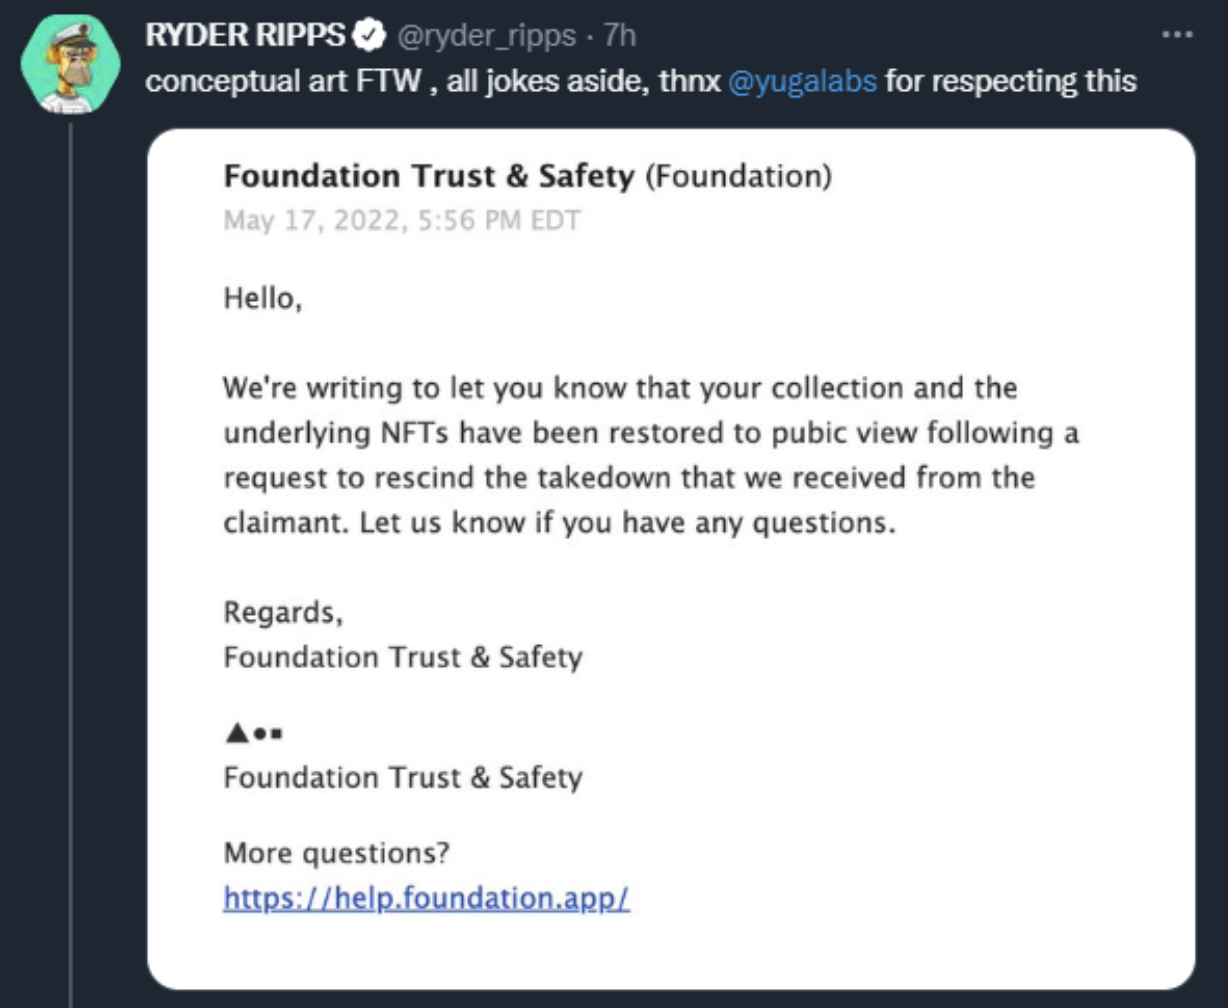Click the circle shape in Foundation's logo
1228x1008 pixels.
[x=259, y=734]
